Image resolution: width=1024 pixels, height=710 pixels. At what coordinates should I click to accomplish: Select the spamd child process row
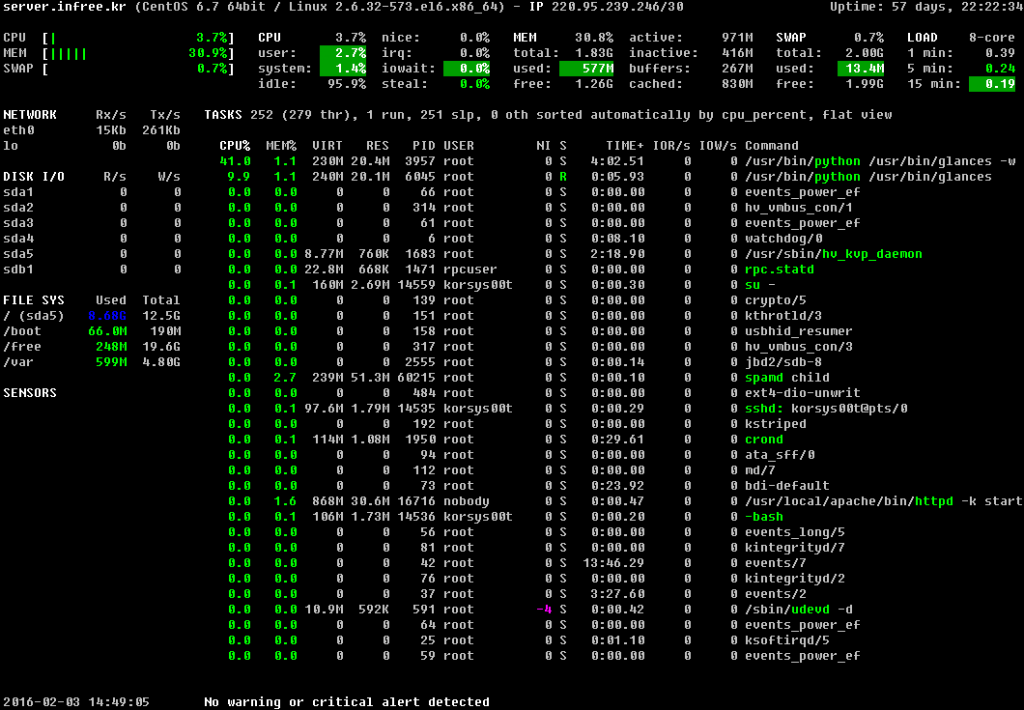[528, 378]
